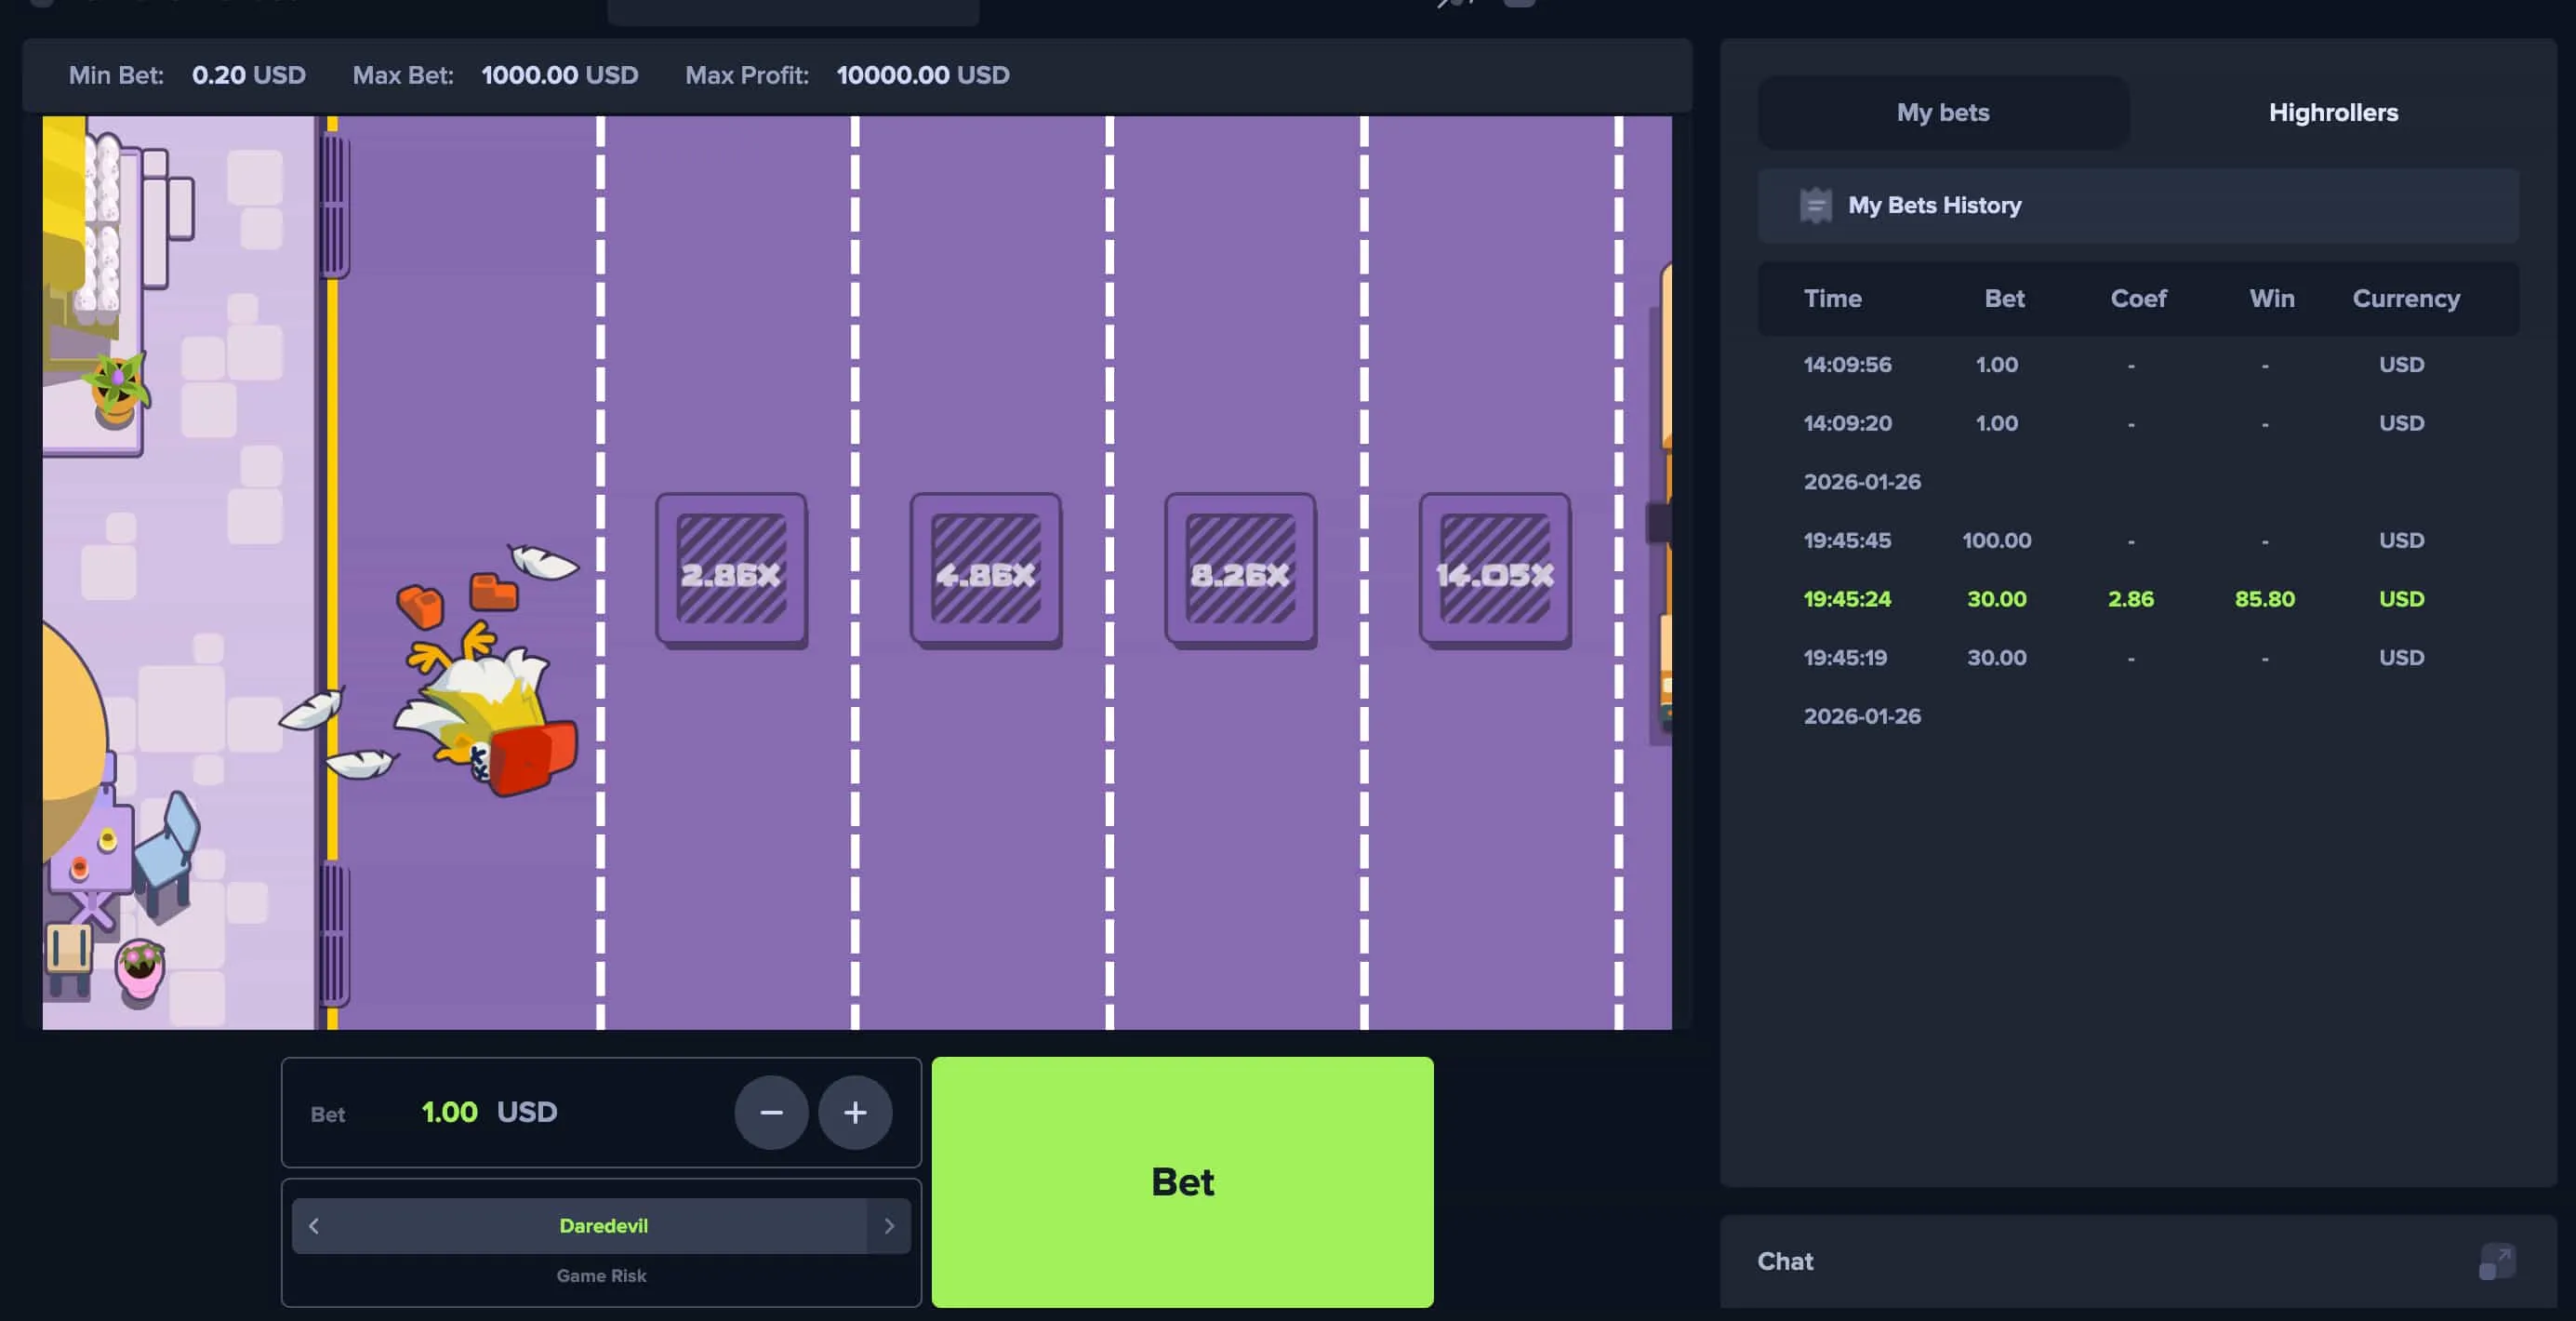Click the My Bets History header bar
The image size is (2576, 1321).
(2137, 205)
